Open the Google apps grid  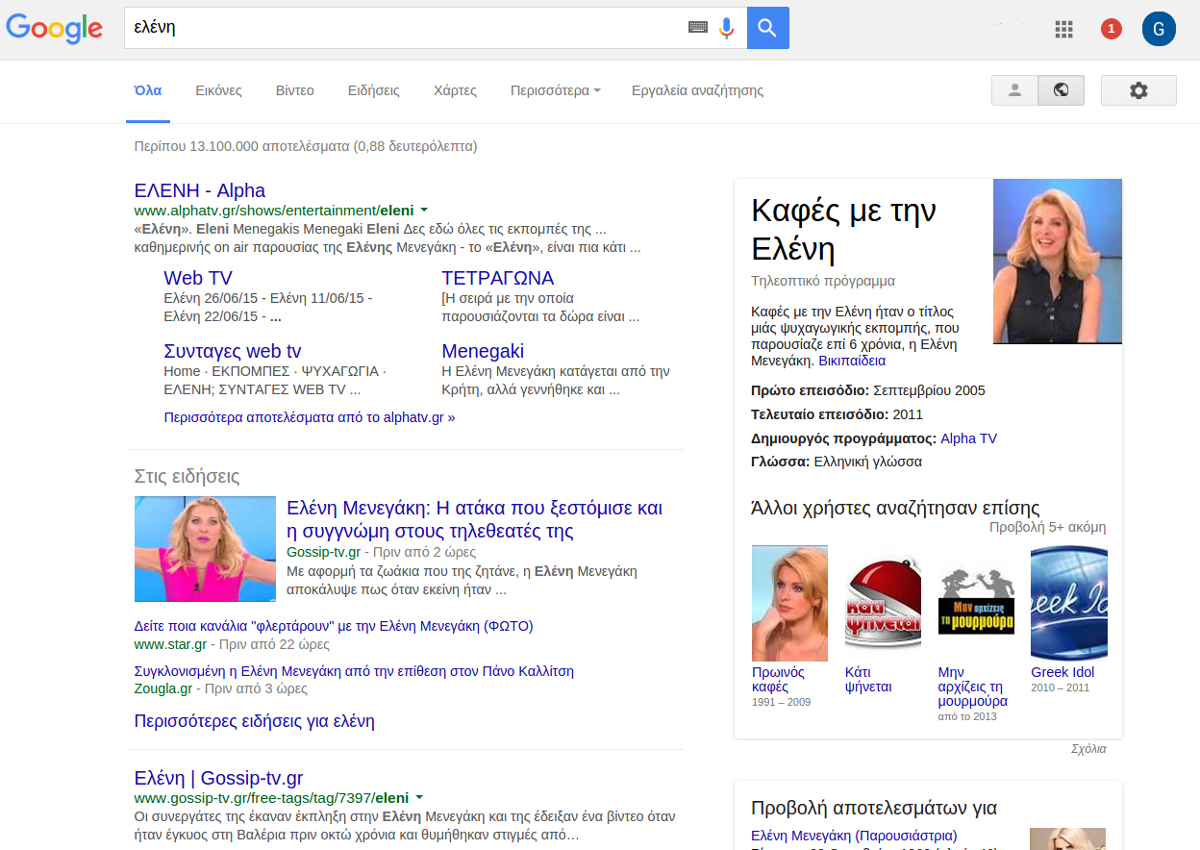[1064, 29]
